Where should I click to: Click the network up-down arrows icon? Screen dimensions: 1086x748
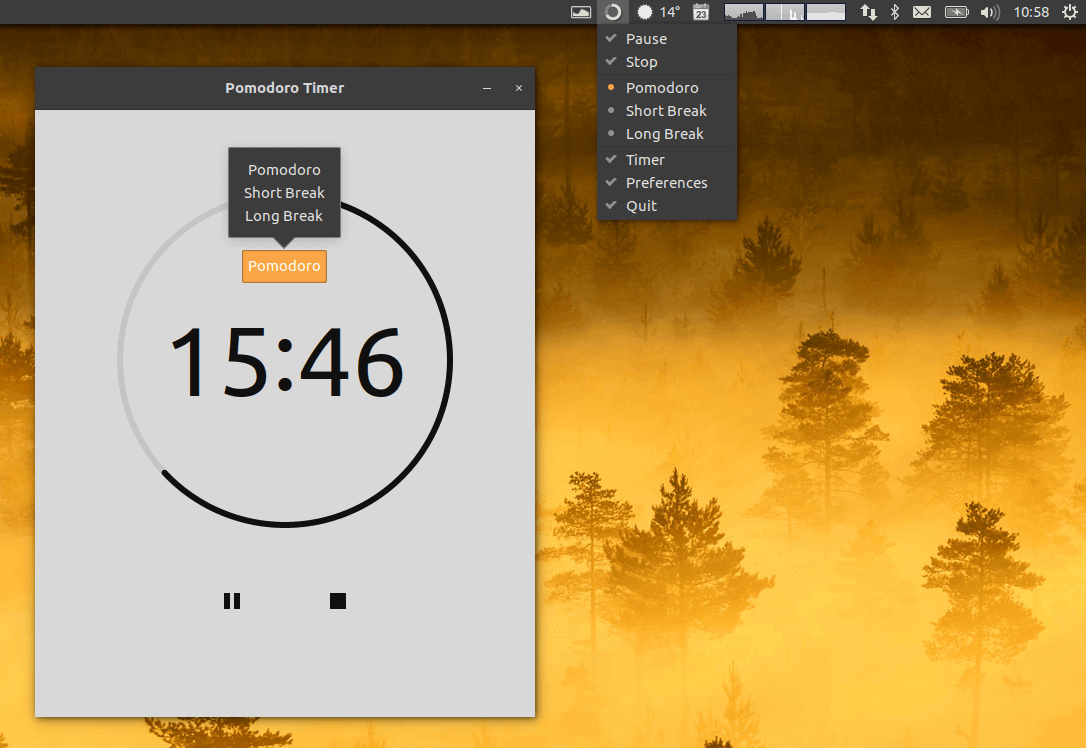[869, 12]
